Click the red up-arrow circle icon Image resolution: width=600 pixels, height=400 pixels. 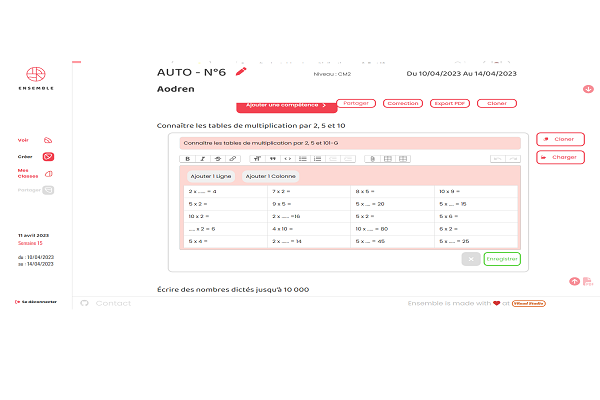click(x=574, y=281)
